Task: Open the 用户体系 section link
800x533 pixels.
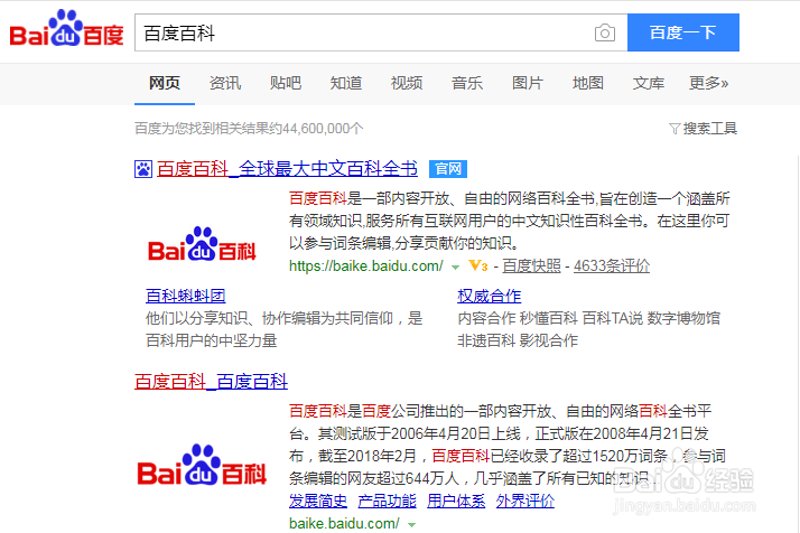Action: [456, 501]
